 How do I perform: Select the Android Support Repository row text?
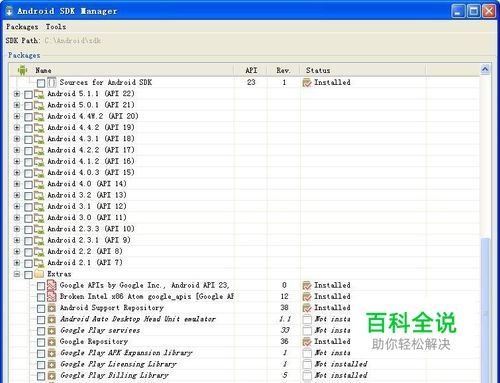(112, 308)
